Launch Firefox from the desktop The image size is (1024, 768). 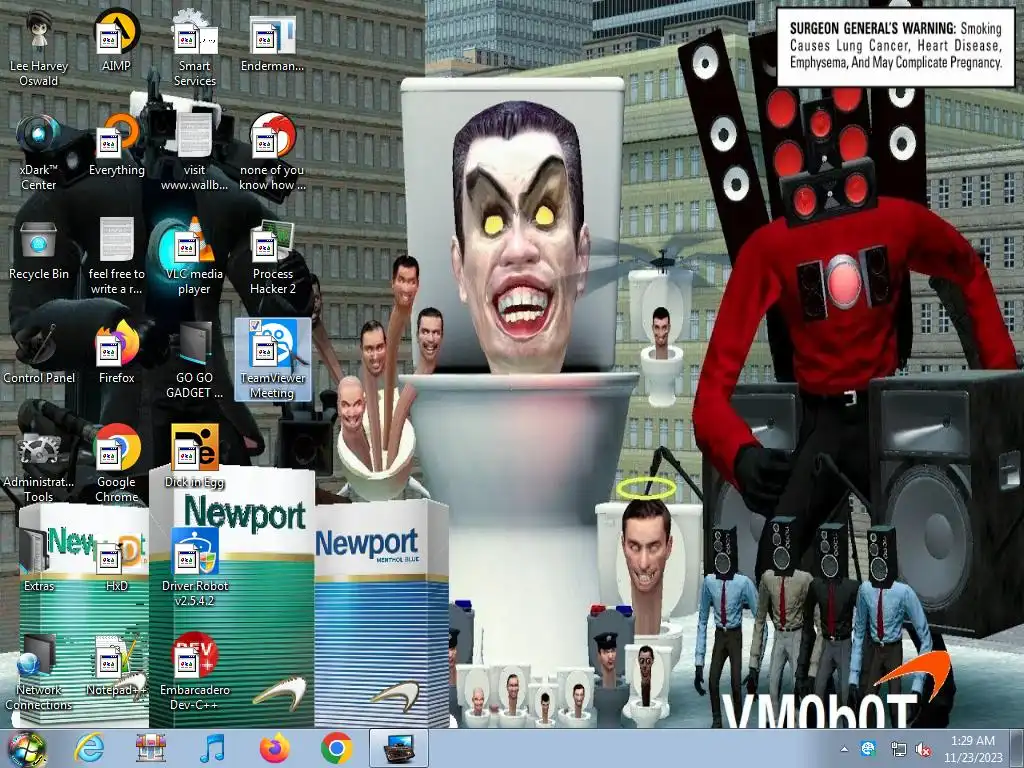116,353
